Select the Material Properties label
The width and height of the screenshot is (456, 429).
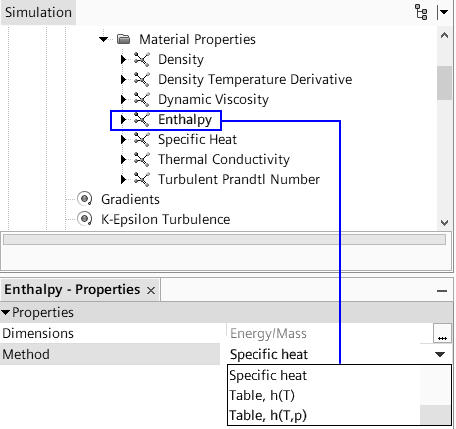(197, 39)
